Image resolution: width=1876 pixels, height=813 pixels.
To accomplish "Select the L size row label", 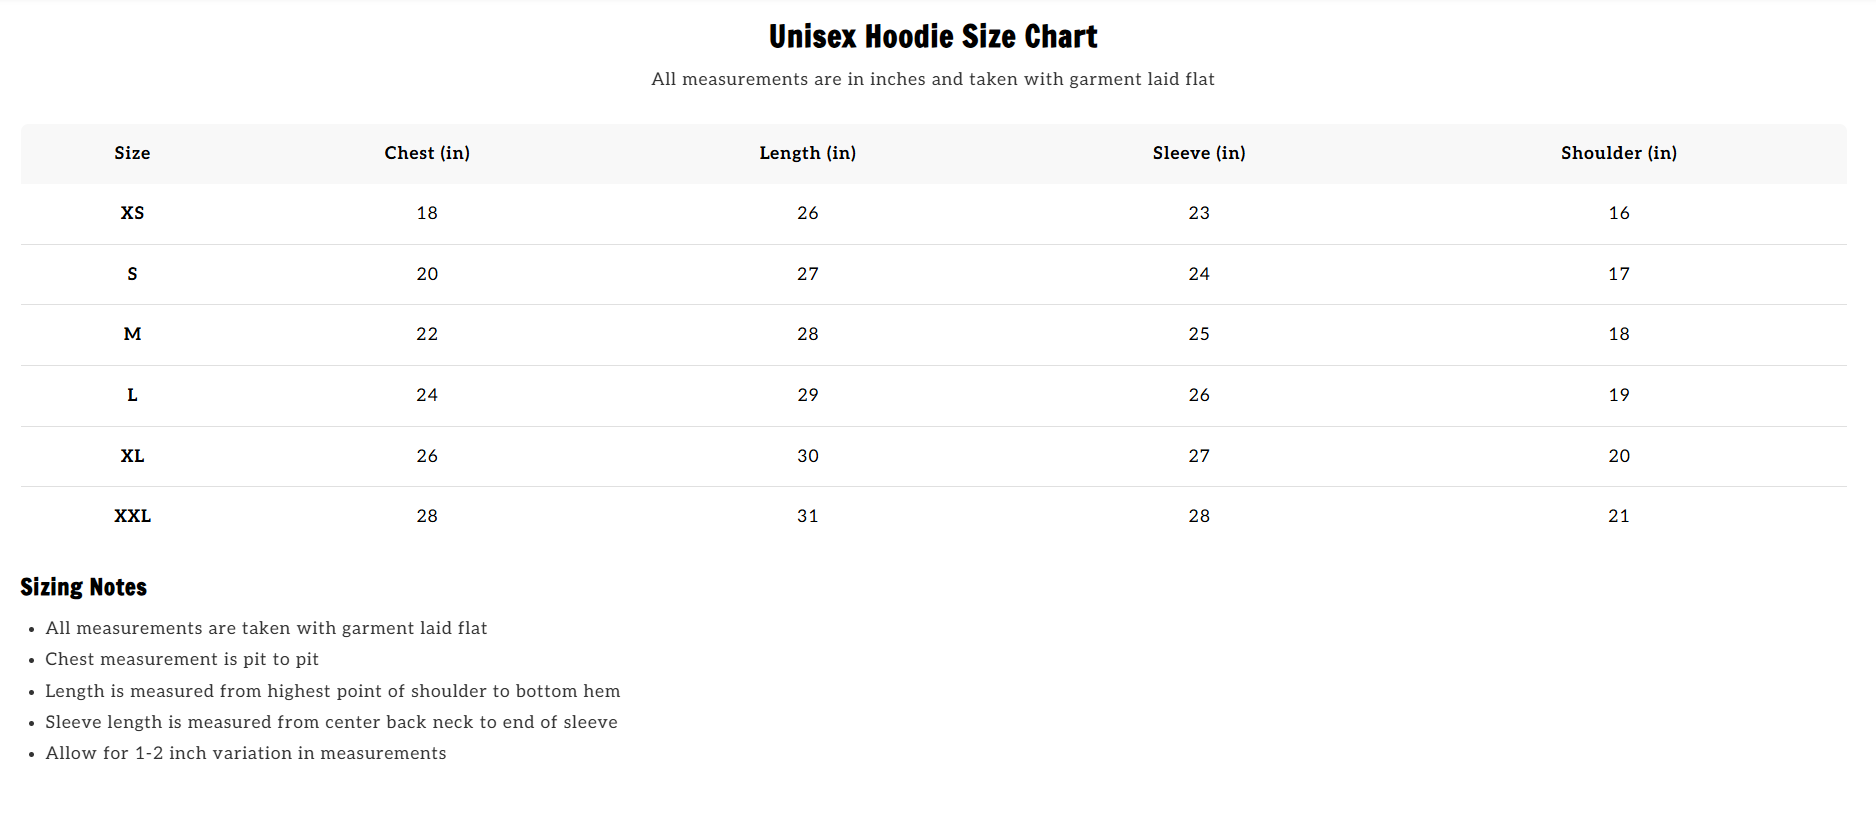I will click(132, 395).
